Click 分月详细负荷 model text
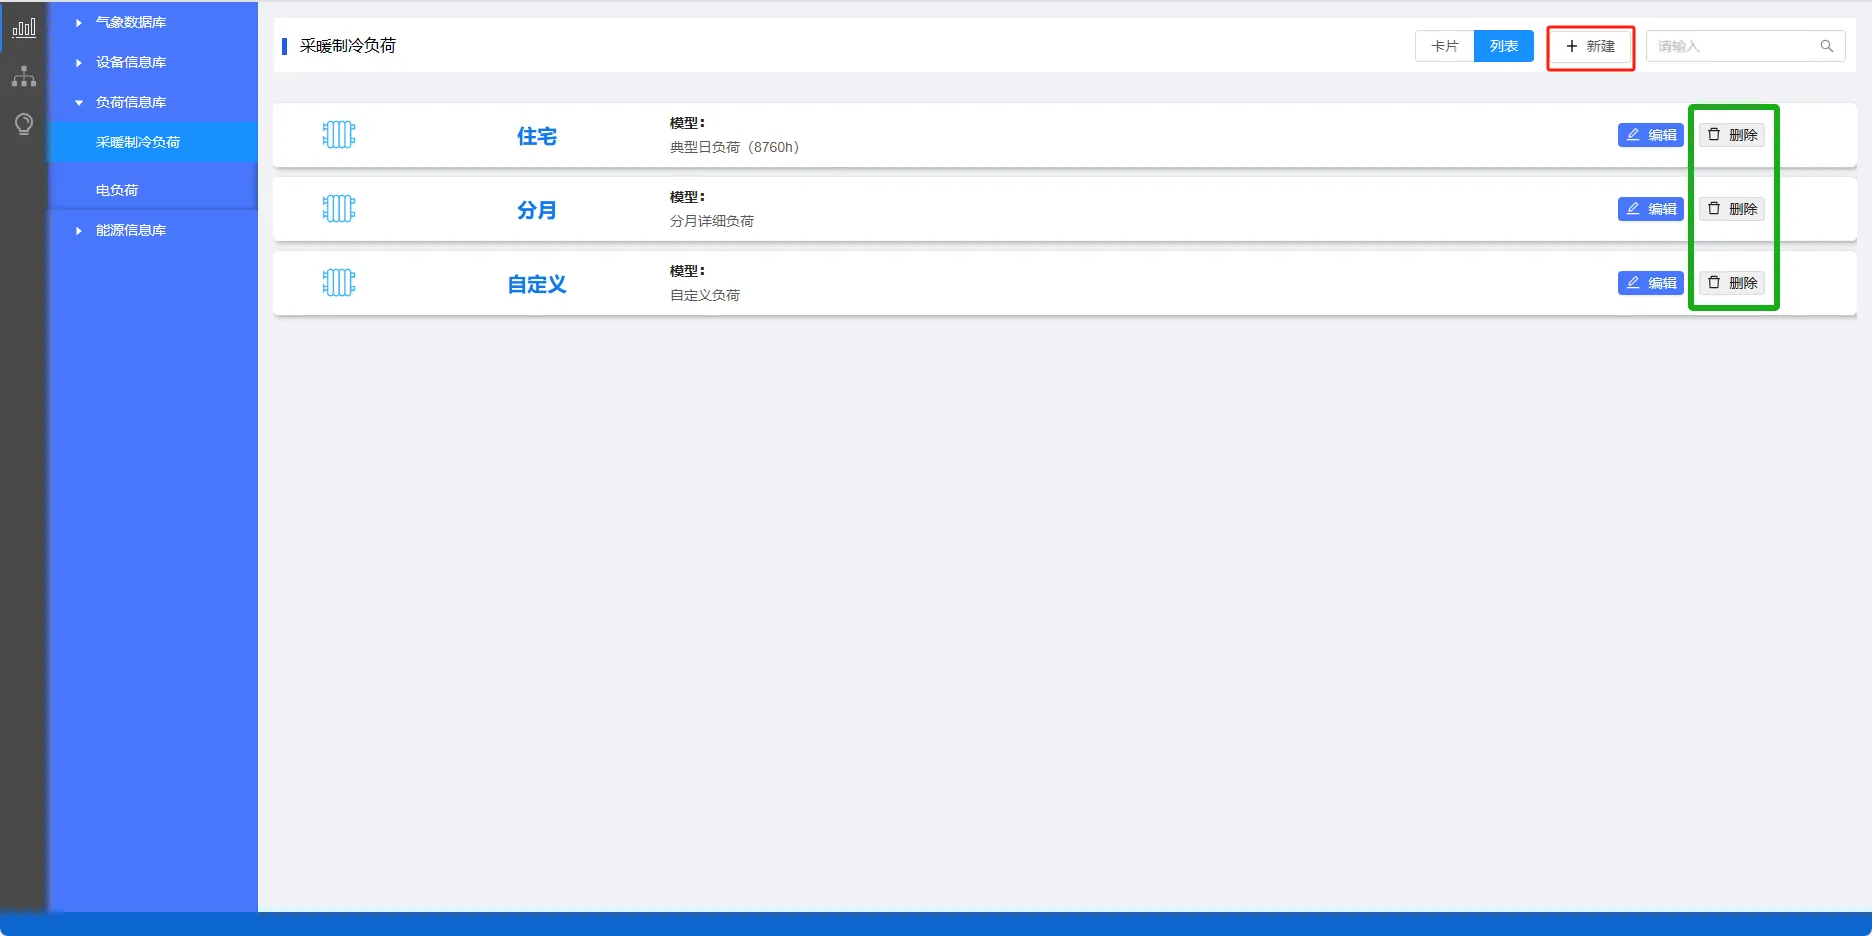Viewport: 1872px width, 936px height. [712, 221]
